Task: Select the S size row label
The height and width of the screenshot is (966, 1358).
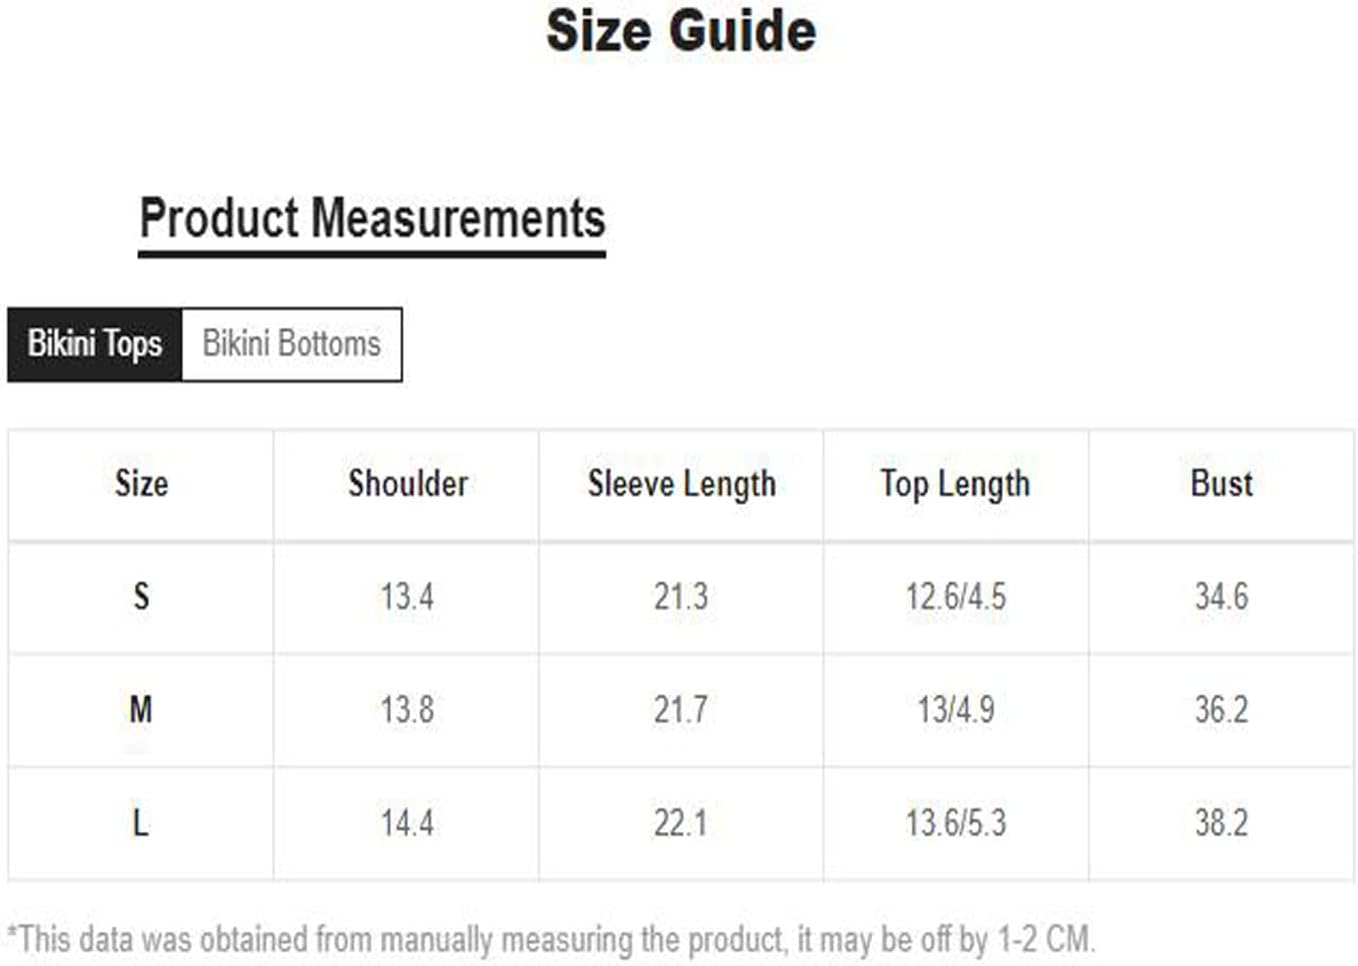Action: point(141,597)
